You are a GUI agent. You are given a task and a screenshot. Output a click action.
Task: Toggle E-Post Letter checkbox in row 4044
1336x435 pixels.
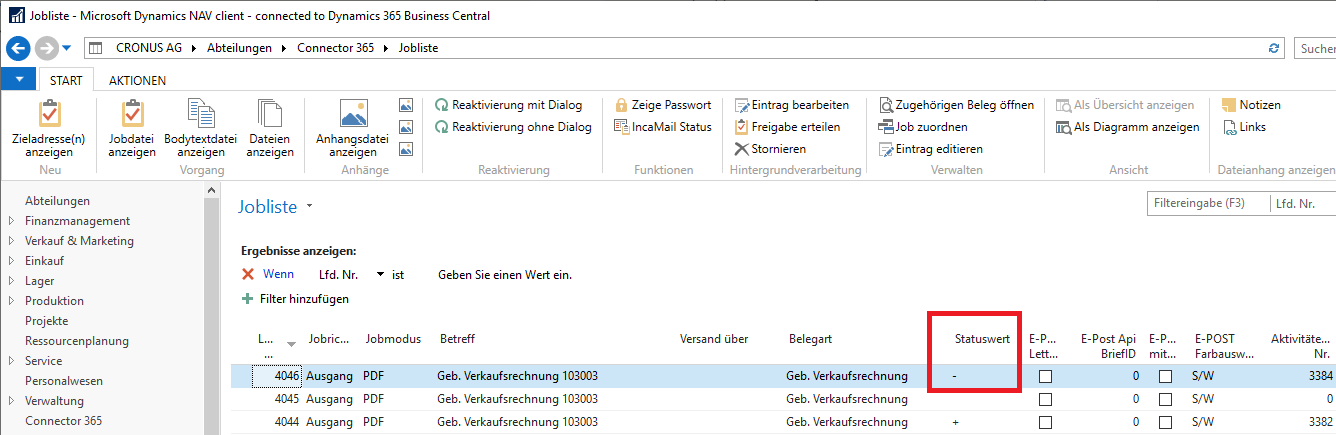pyautogui.click(x=1045, y=422)
